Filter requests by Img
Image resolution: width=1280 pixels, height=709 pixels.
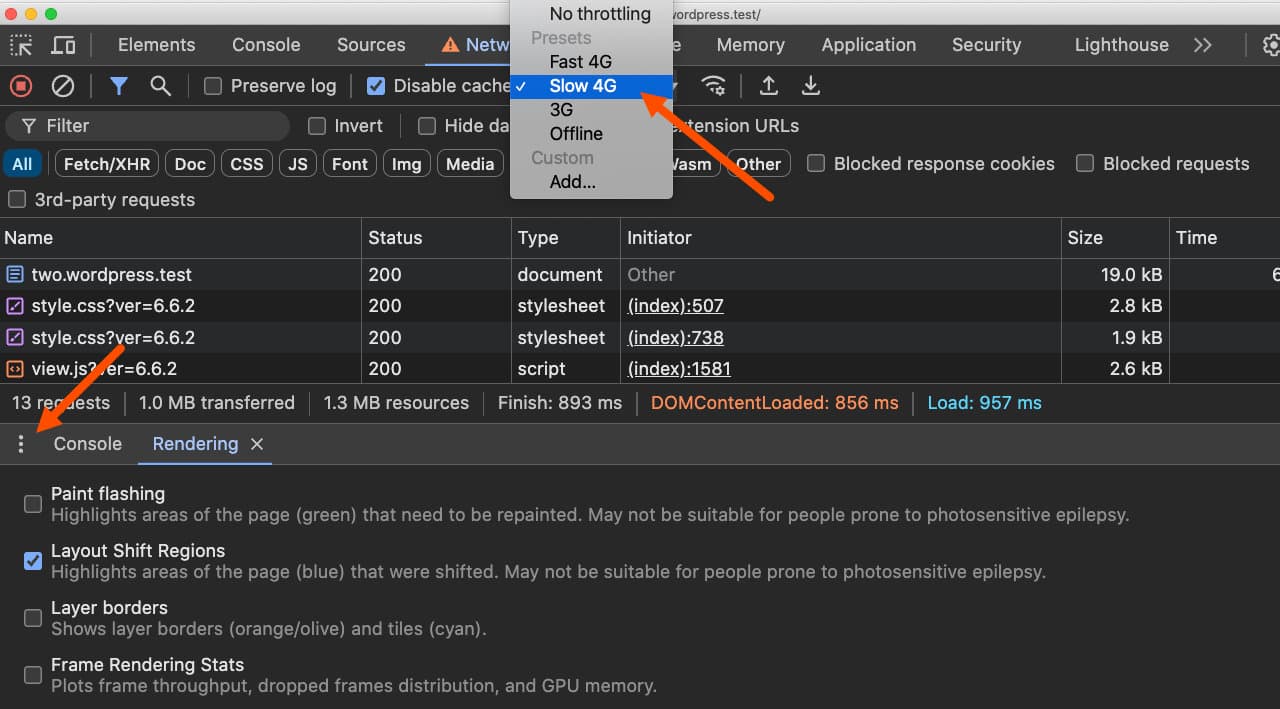click(x=406, y=164)
